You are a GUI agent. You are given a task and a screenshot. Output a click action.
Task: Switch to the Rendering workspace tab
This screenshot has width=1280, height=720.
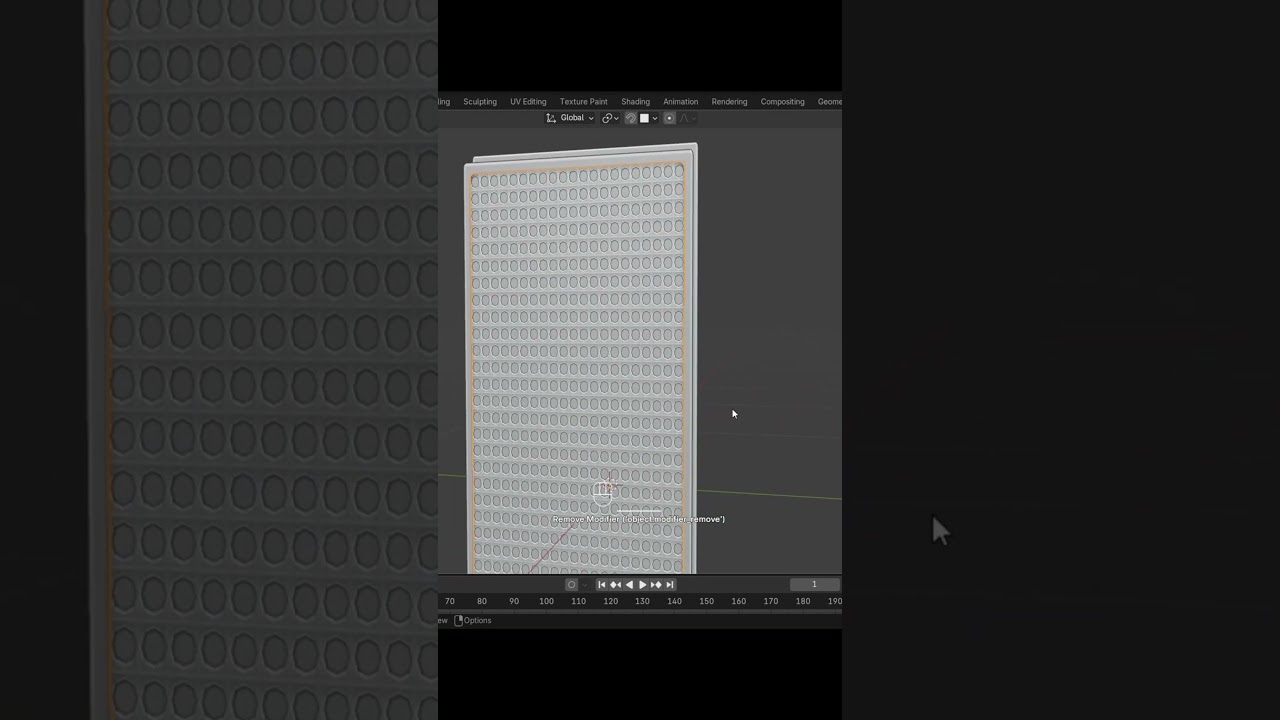pos(729,101)
